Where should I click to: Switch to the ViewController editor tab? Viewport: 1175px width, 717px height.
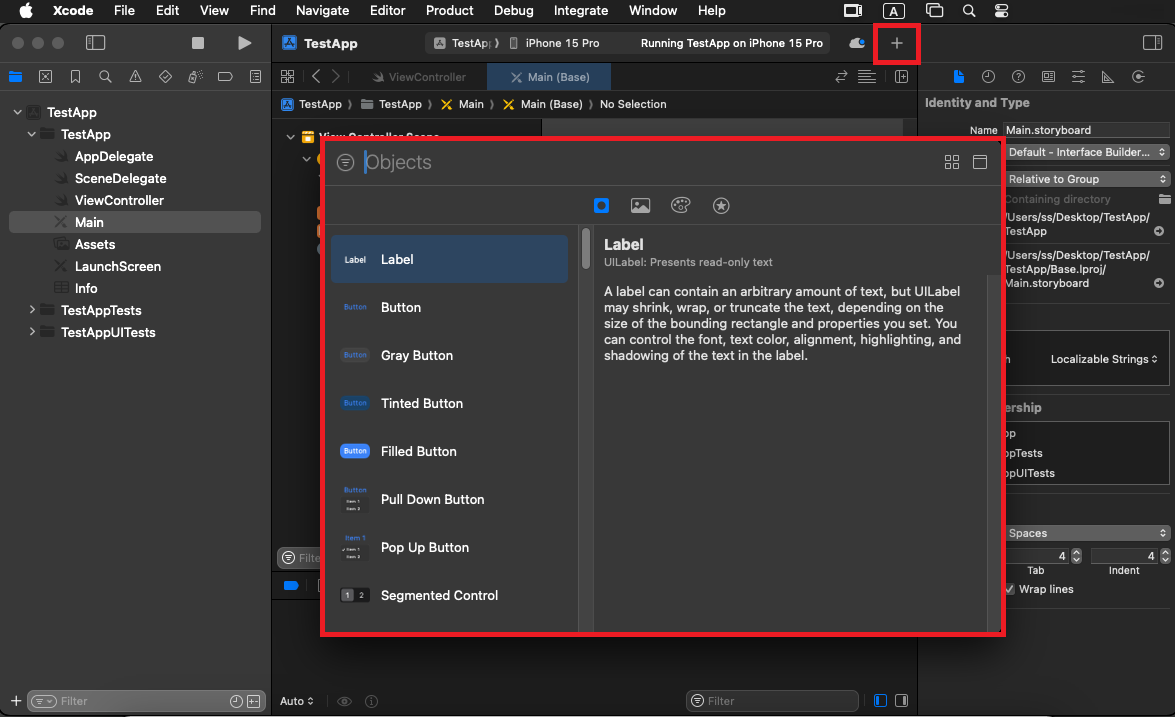tap(419, 77)
